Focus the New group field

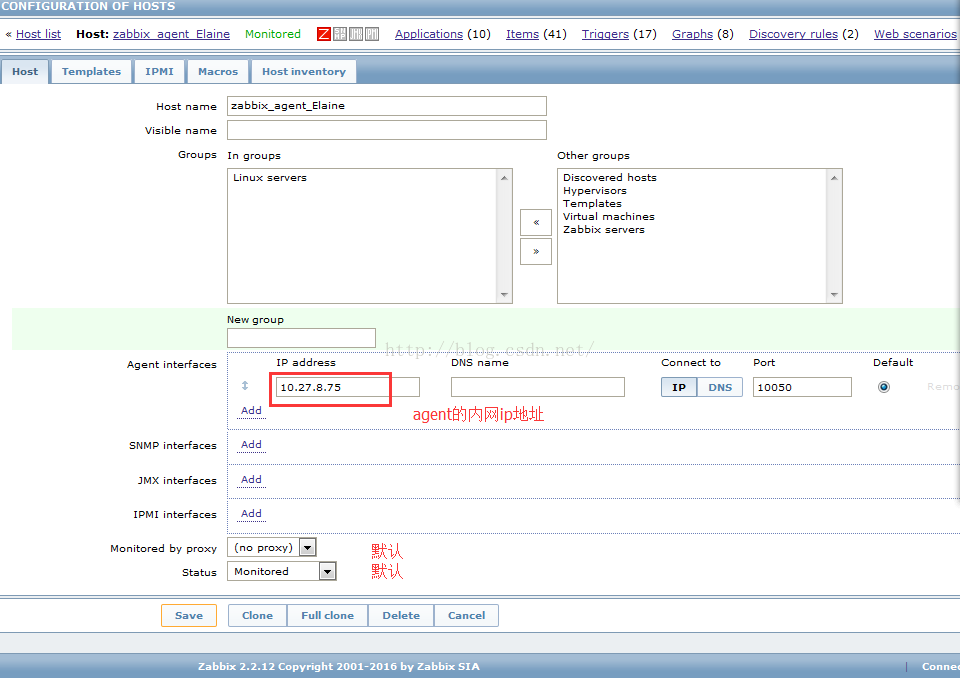[301, 338]
